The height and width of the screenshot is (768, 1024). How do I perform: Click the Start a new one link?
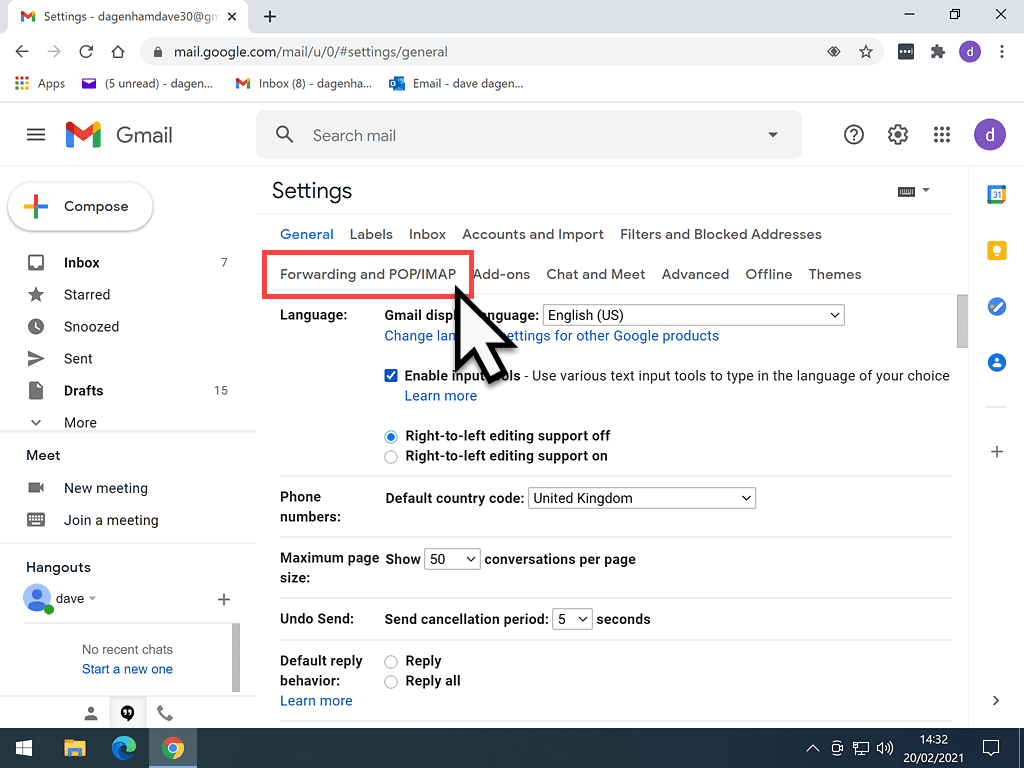point(127,669)
